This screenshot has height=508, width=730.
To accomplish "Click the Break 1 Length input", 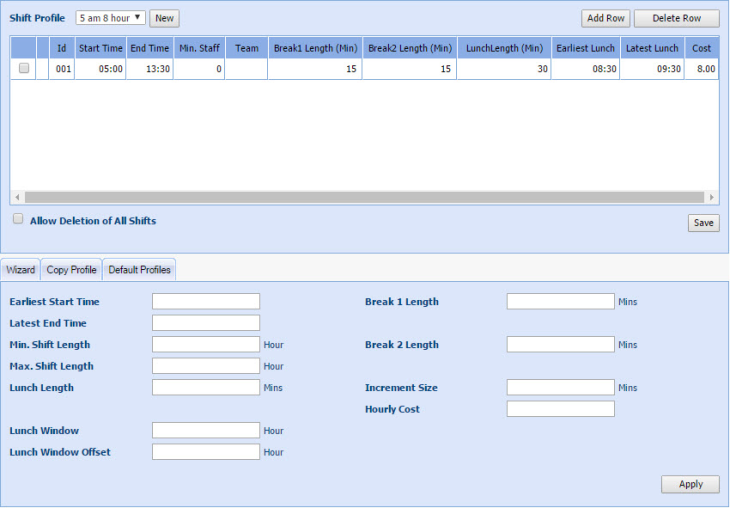I will (x=560, y=301).
